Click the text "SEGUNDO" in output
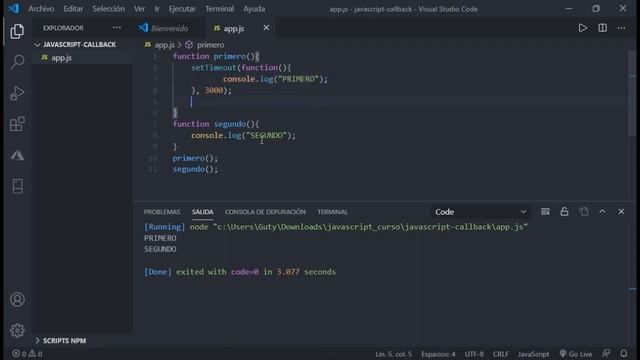Viewport: 640px width, 360px height. click(x=160, y=249)
